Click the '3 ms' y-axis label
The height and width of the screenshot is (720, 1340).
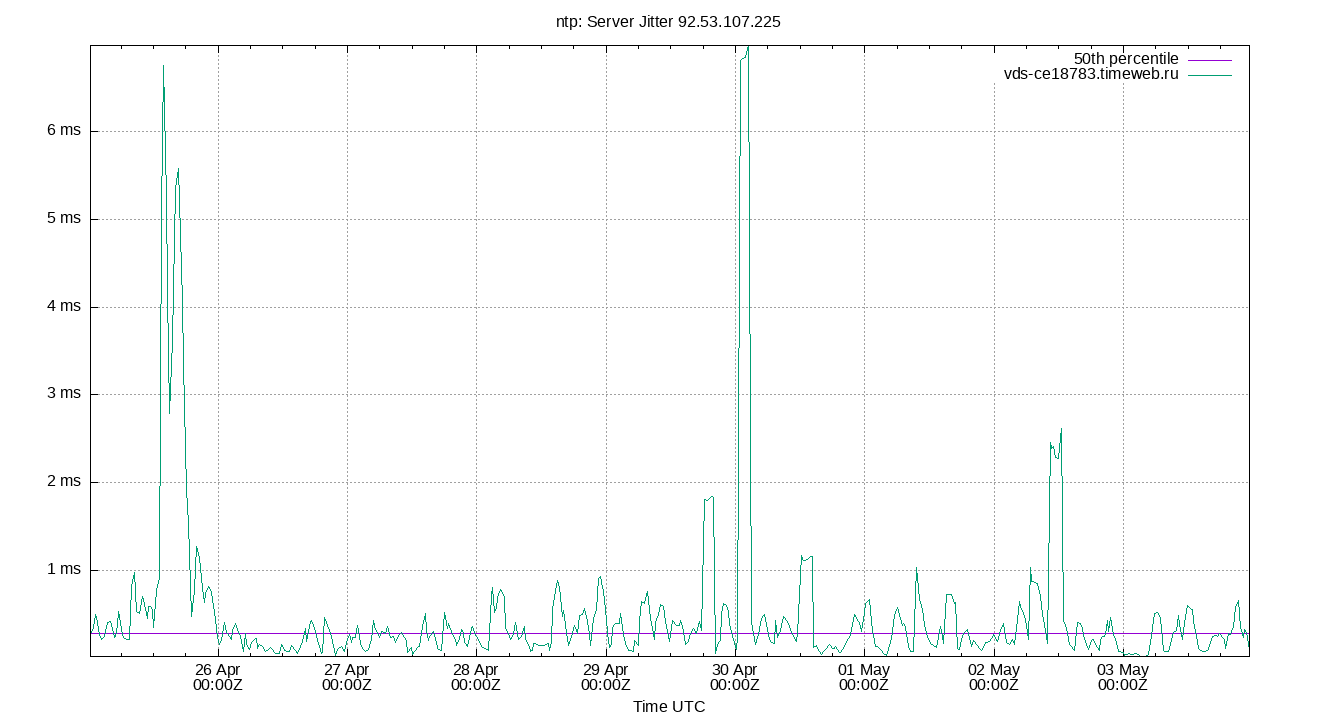[64, 393]
